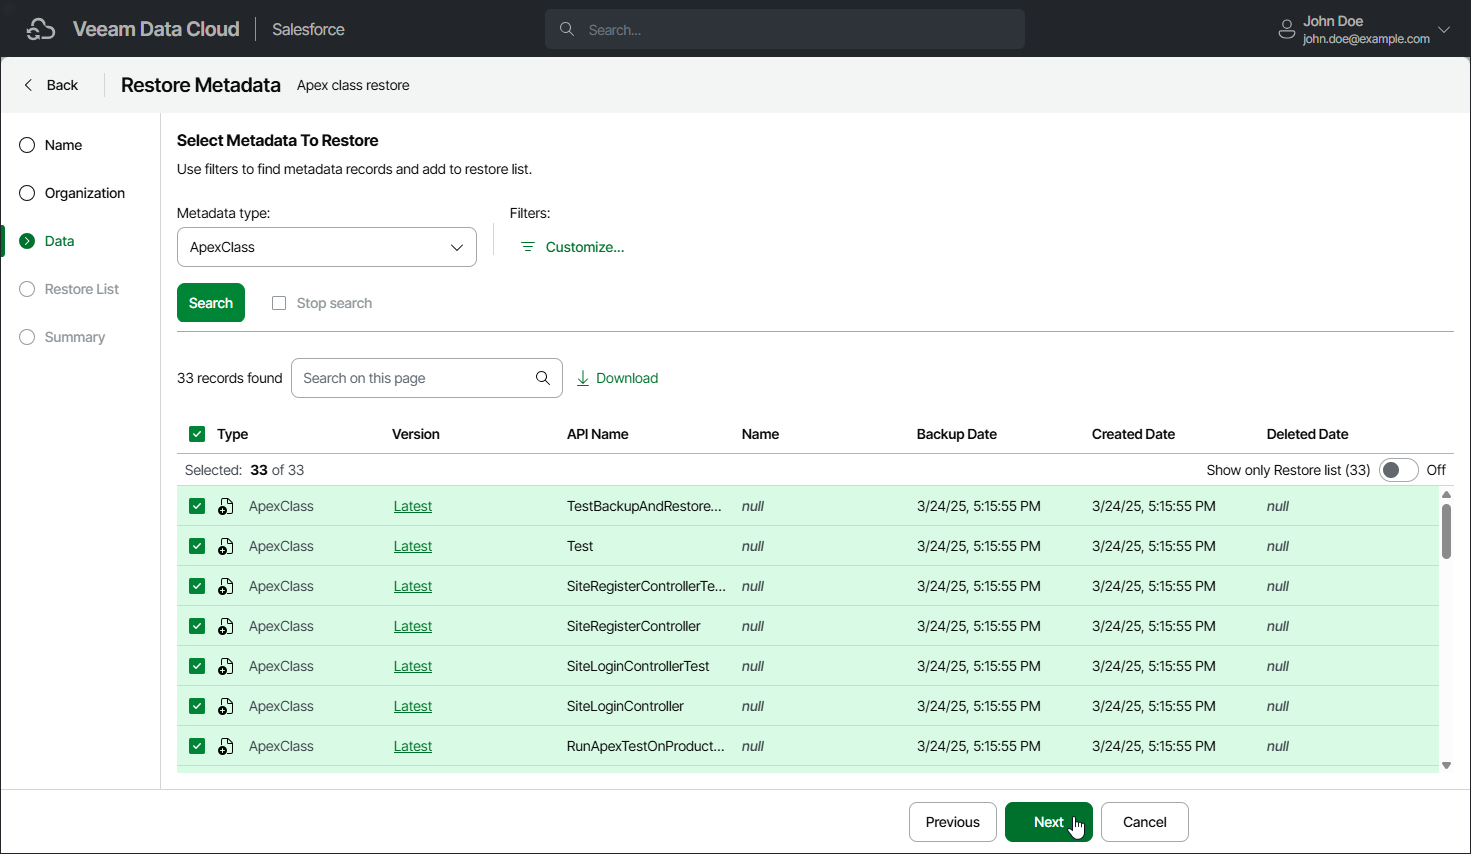Open Latest version link for SiteLoginController

point(413,706)
